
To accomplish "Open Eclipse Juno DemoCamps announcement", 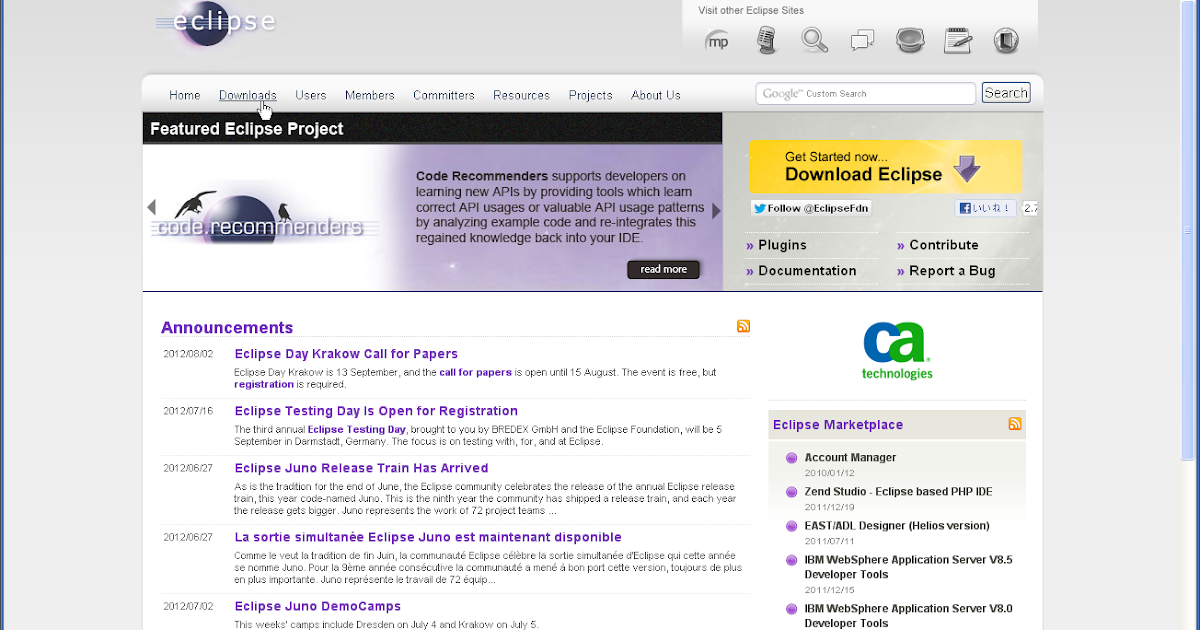I will coord(317,606).
